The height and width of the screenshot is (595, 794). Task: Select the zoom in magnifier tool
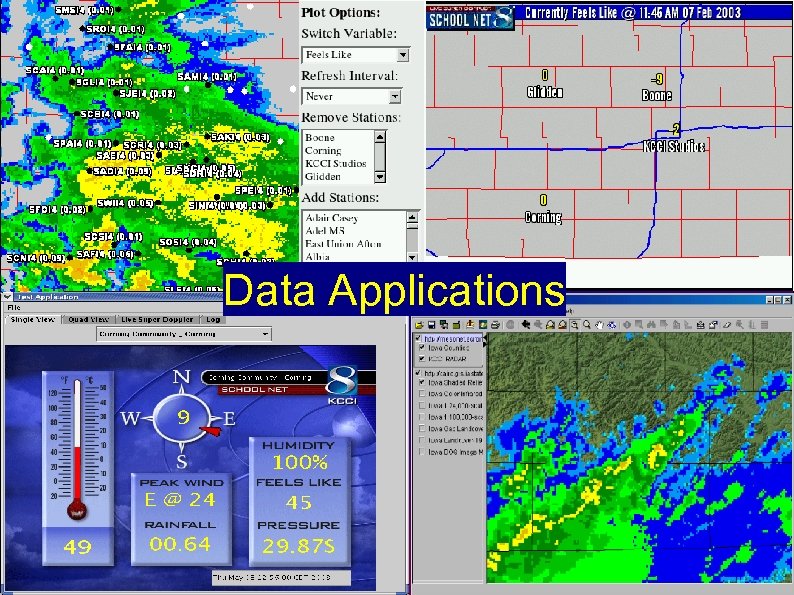(x=575, y=325)
